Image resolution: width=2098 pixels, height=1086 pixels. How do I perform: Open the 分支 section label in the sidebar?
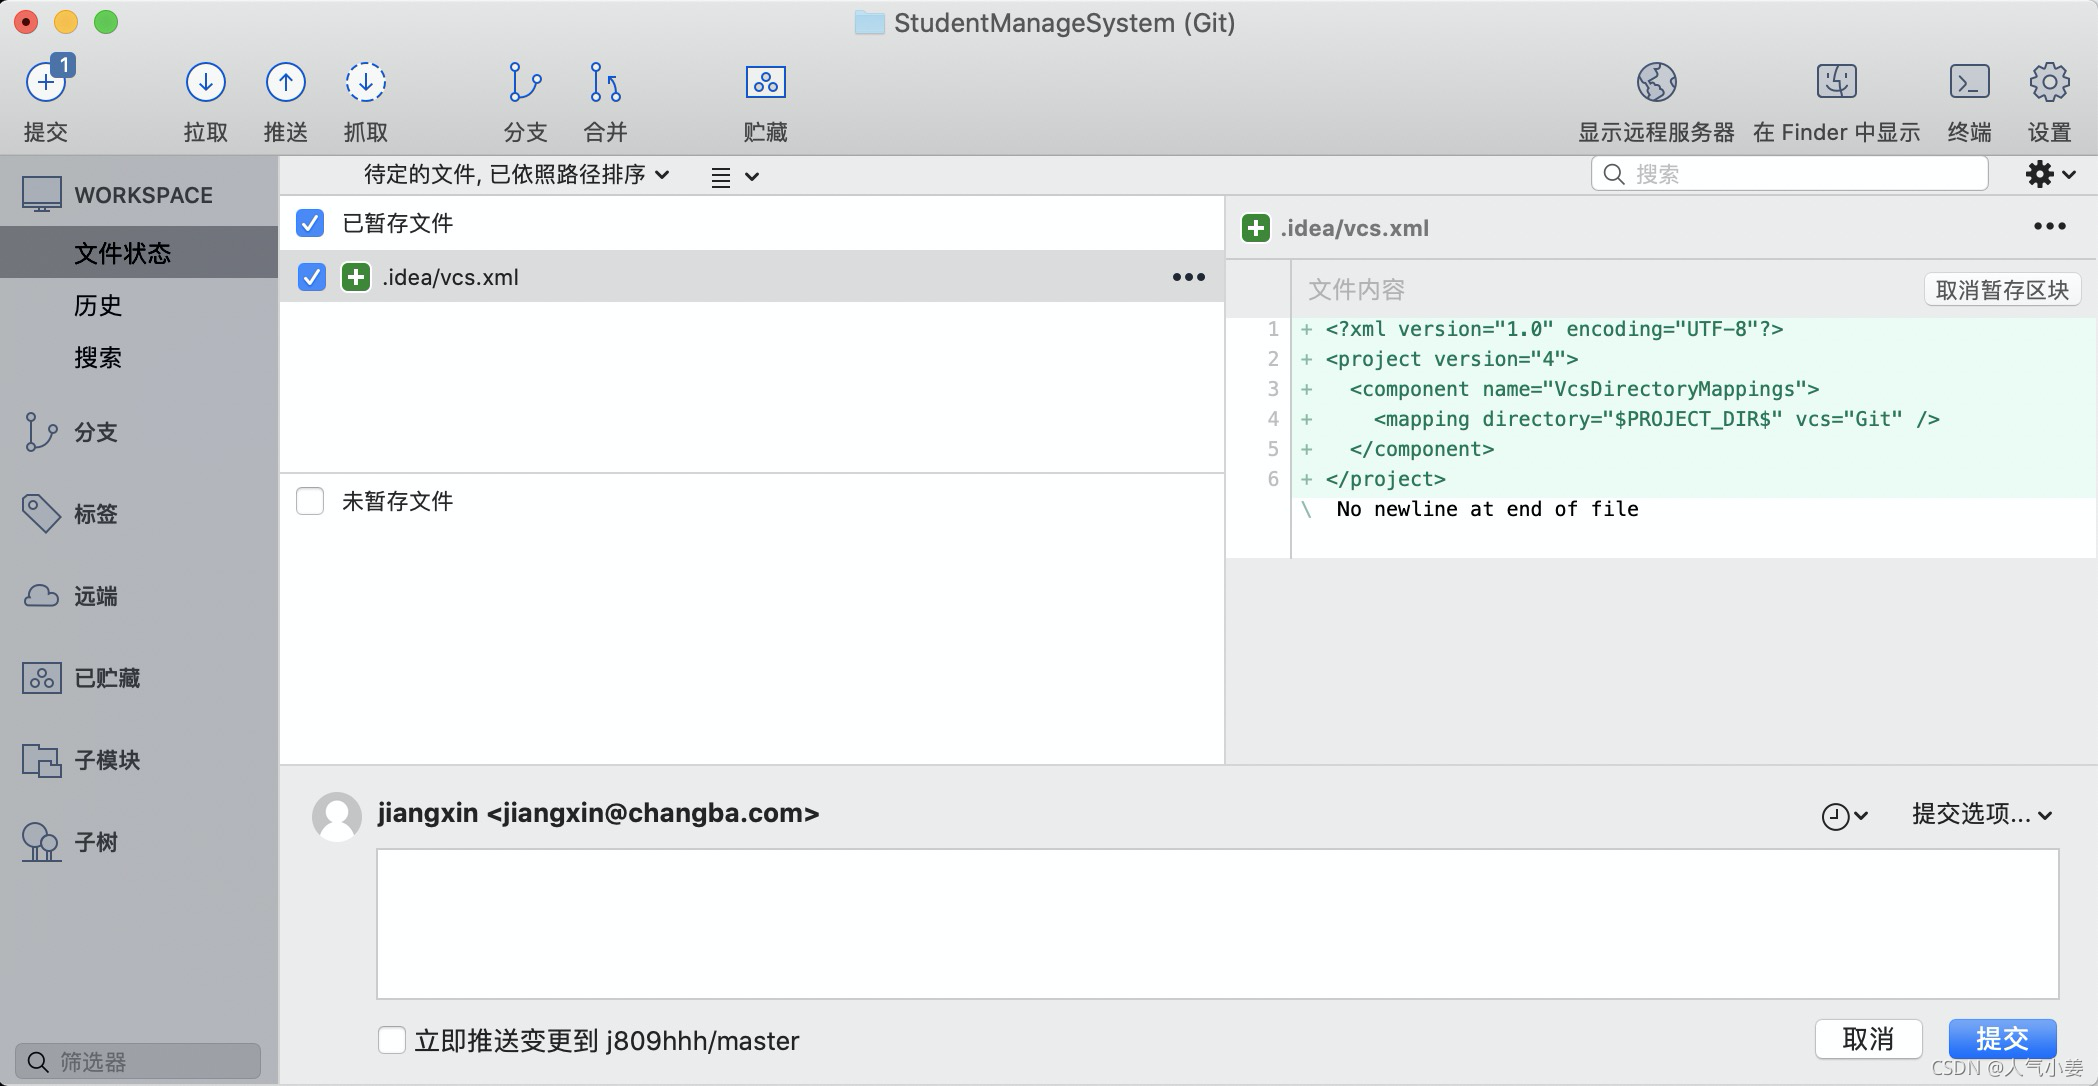click(x=96, y=432)
